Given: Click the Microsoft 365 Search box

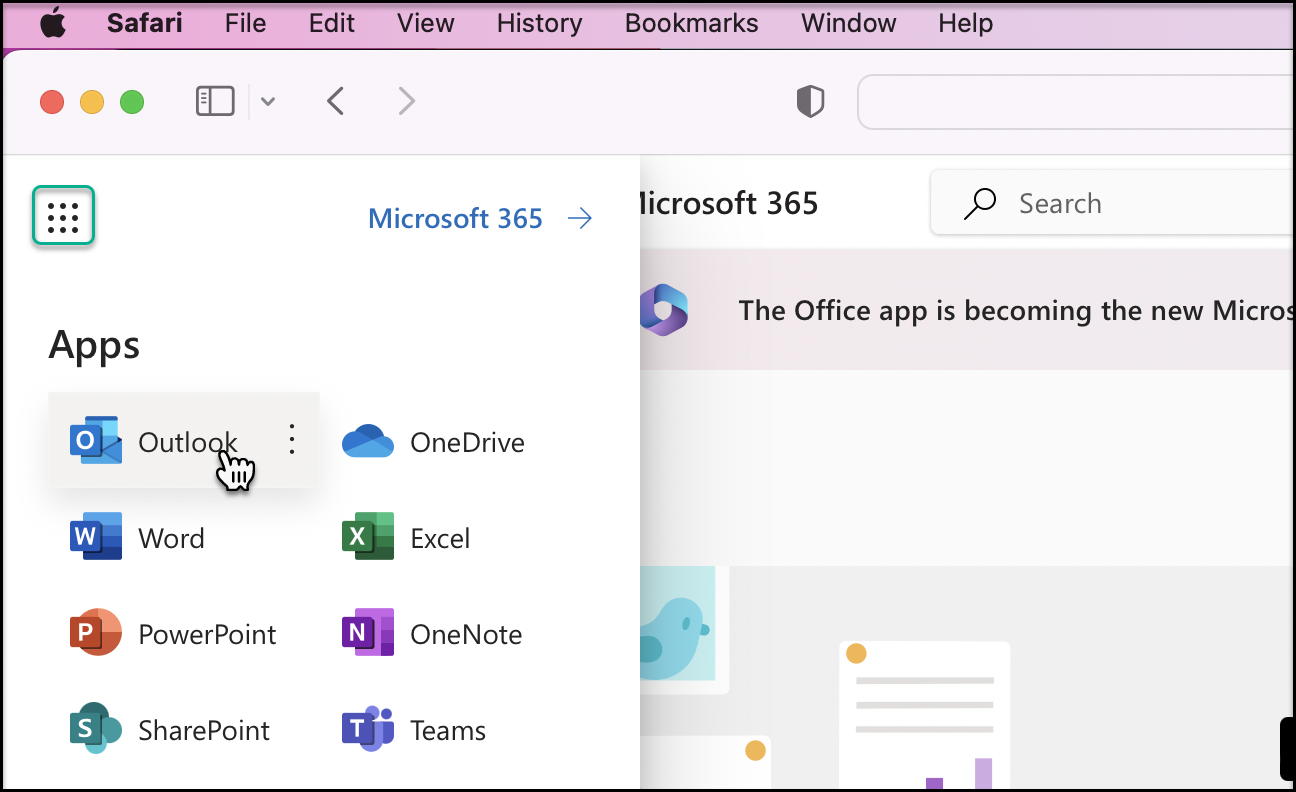Looking at the screenshot, I should point(1120,204).
